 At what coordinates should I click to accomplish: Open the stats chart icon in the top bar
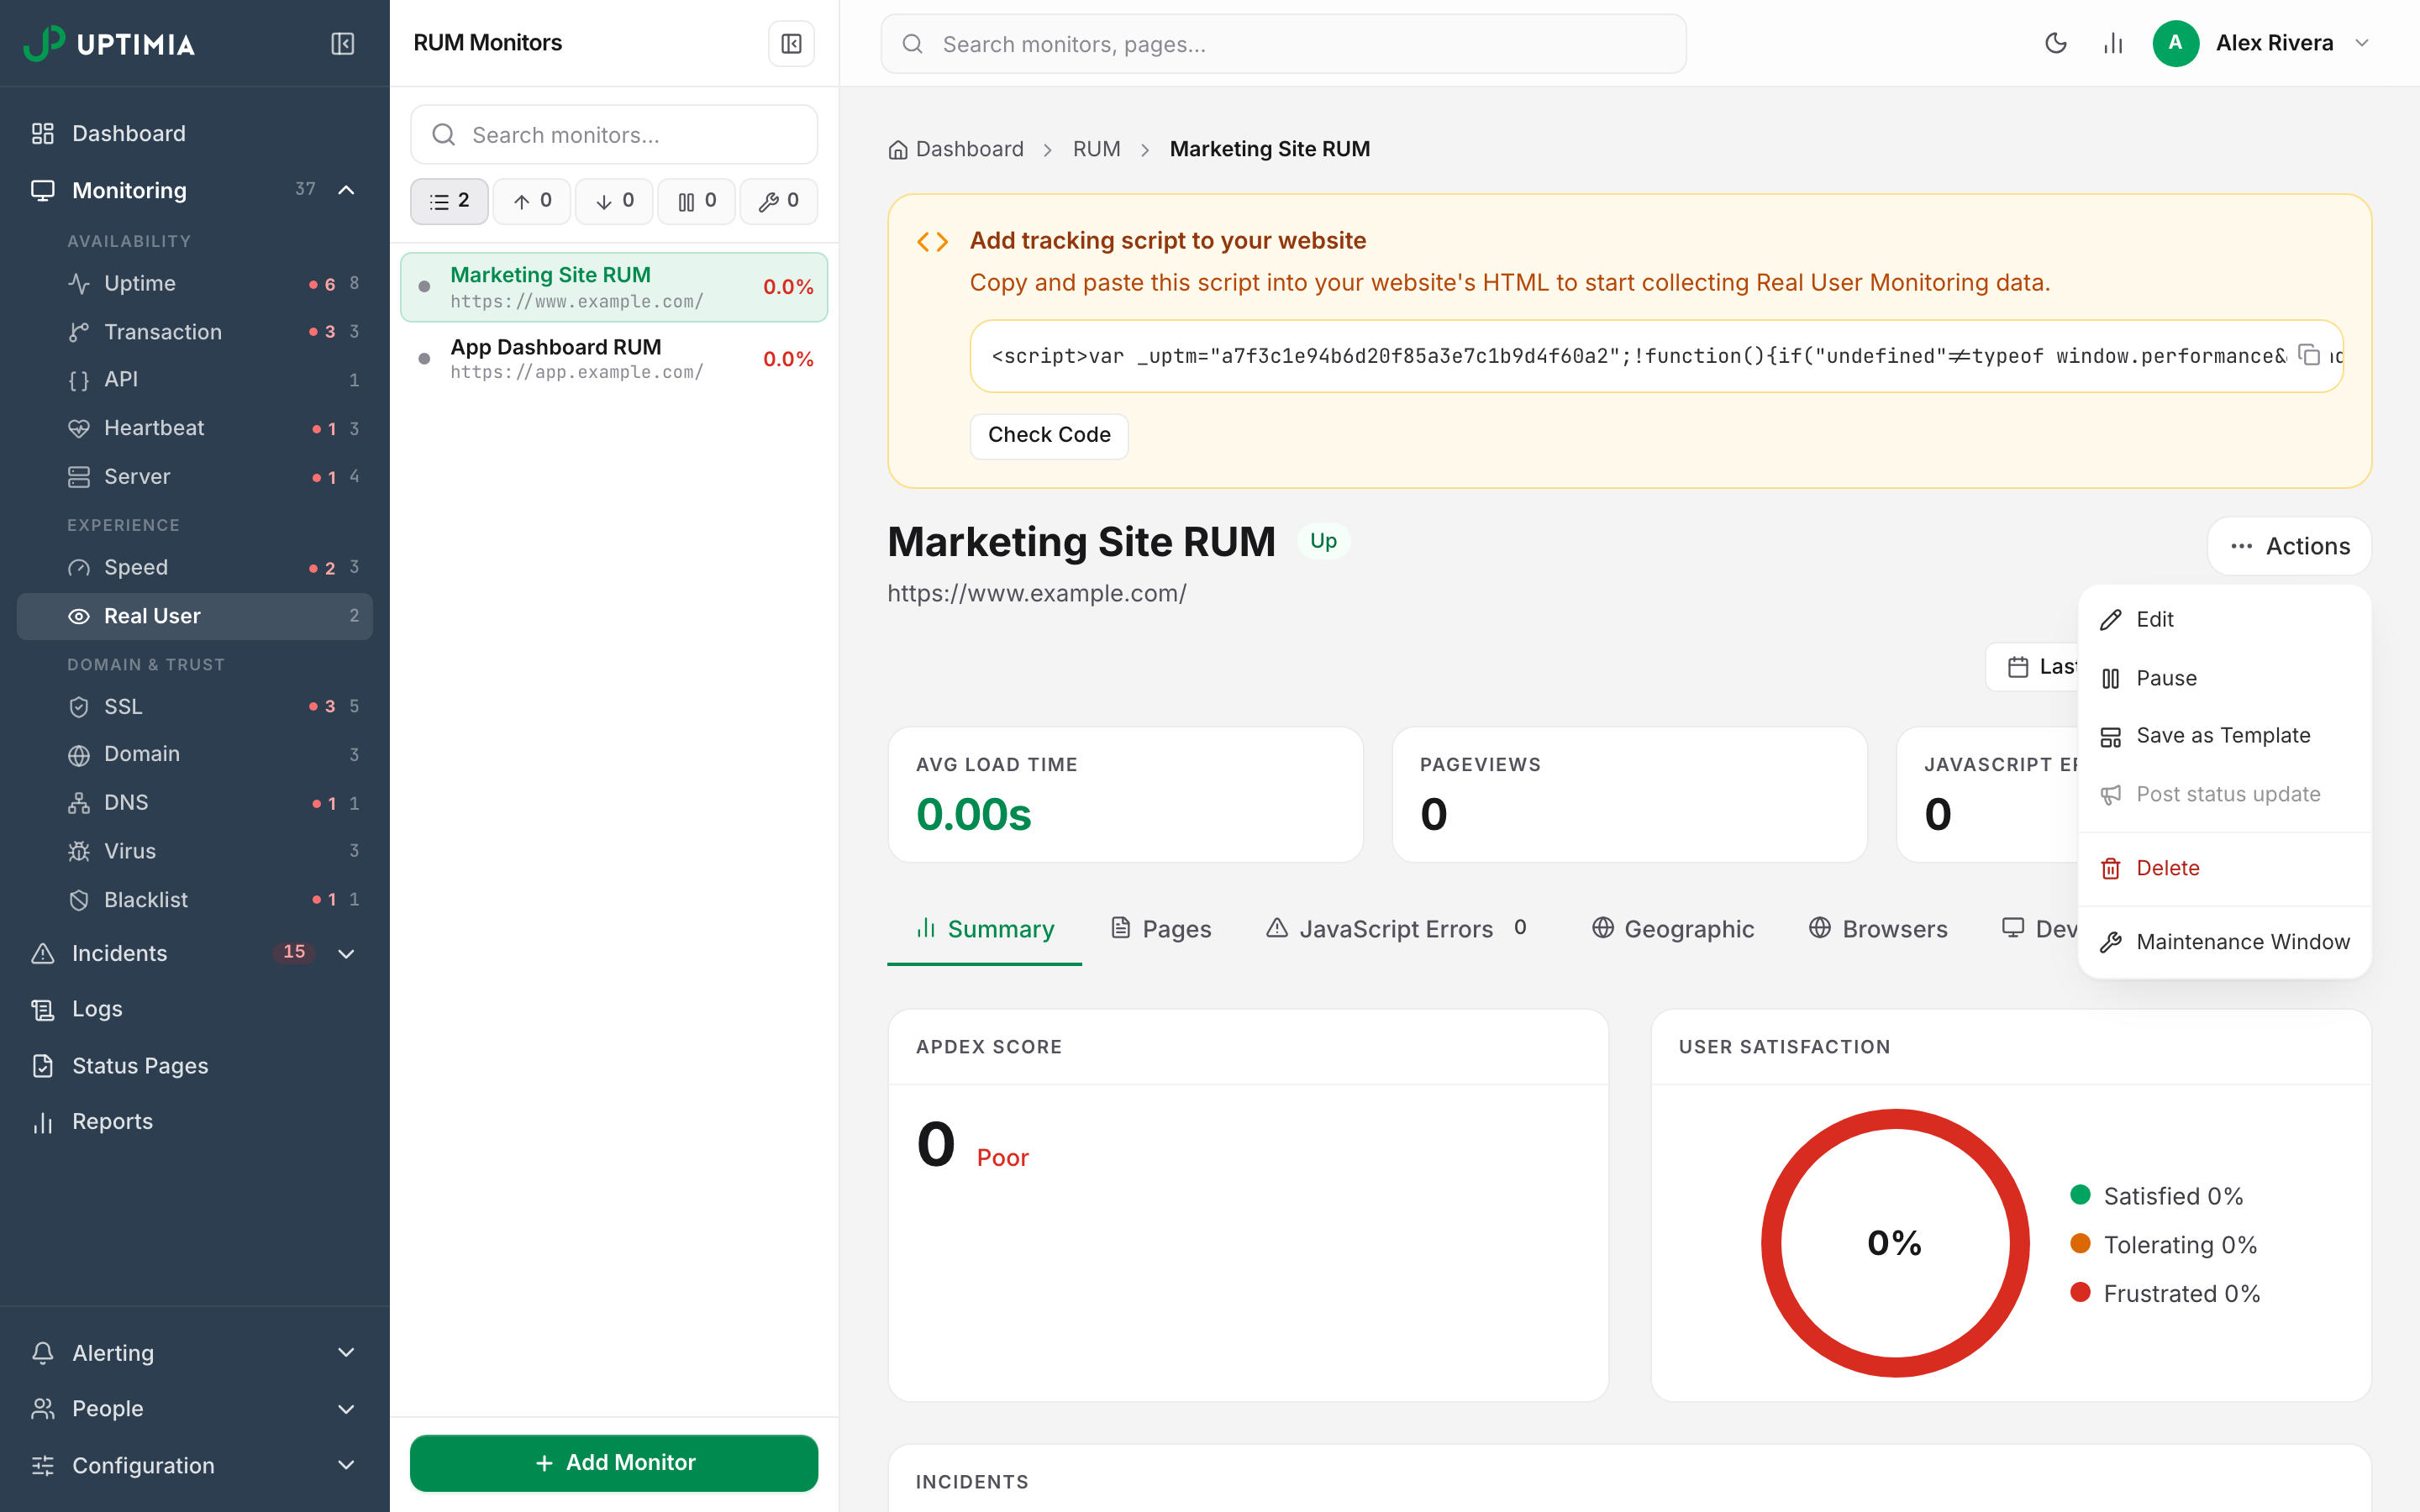tap(2113, 43)
